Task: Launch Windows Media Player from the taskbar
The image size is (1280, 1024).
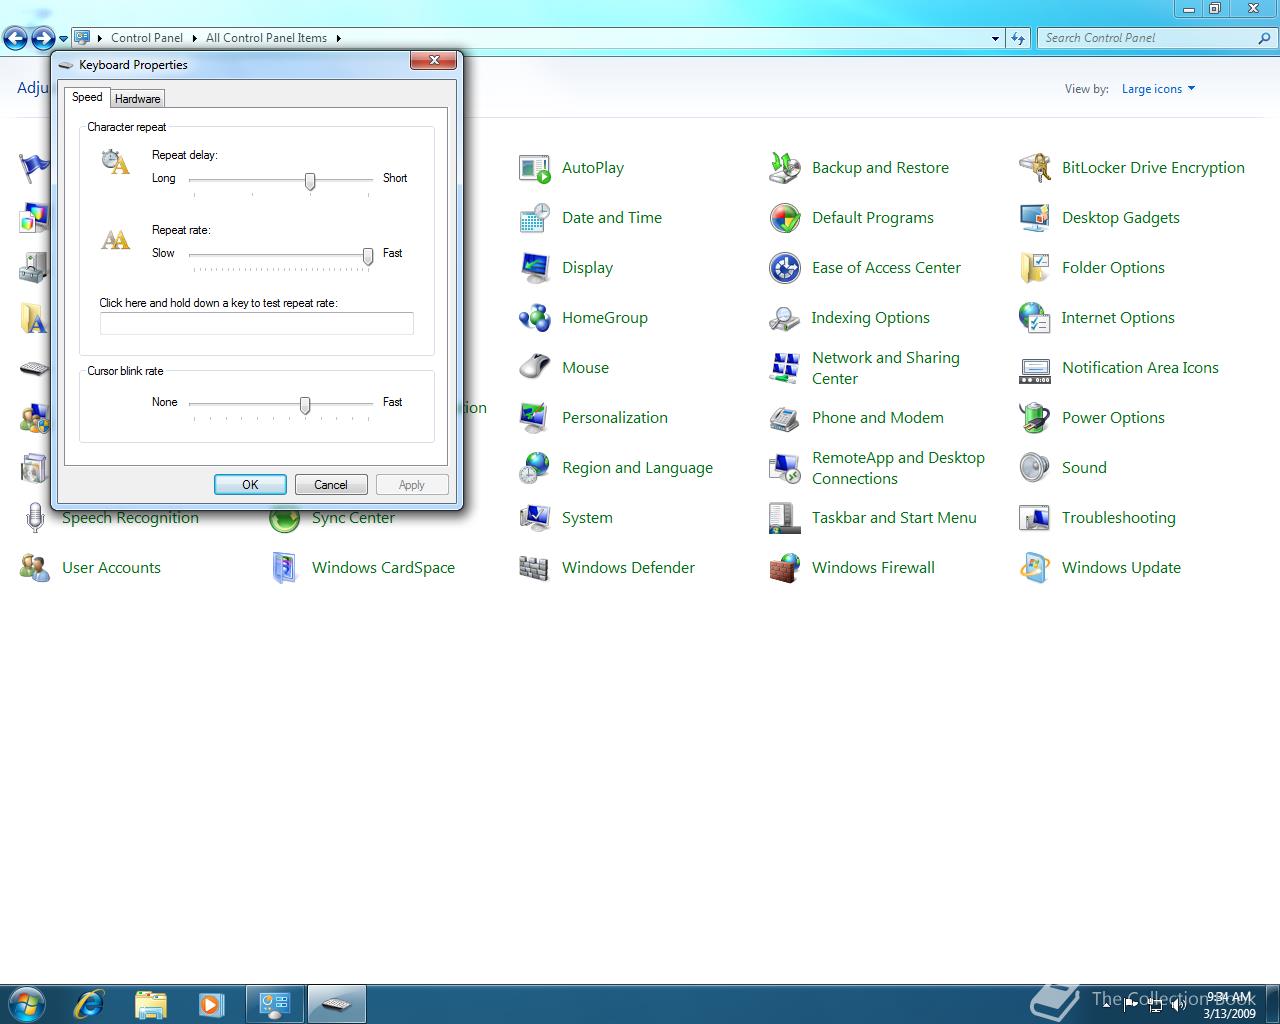Action: click(211, 1003)
